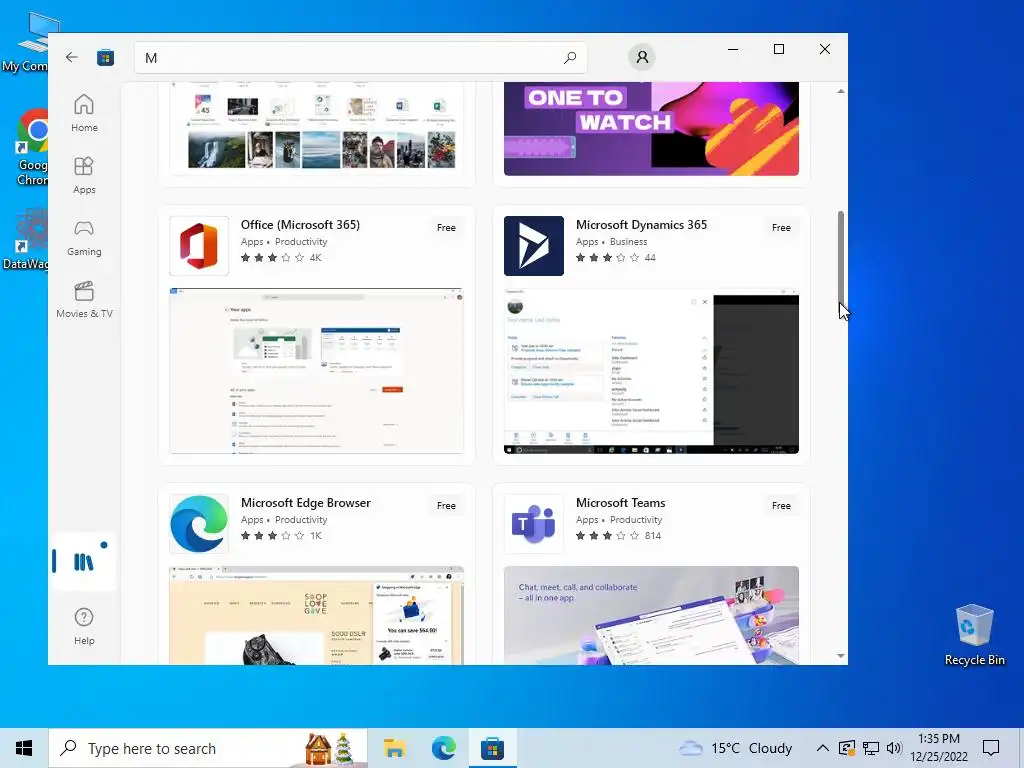The height and width of the screenshot is (768, 1024).
Task: Click the Teams promotional preview image
Action: point(651,615)
